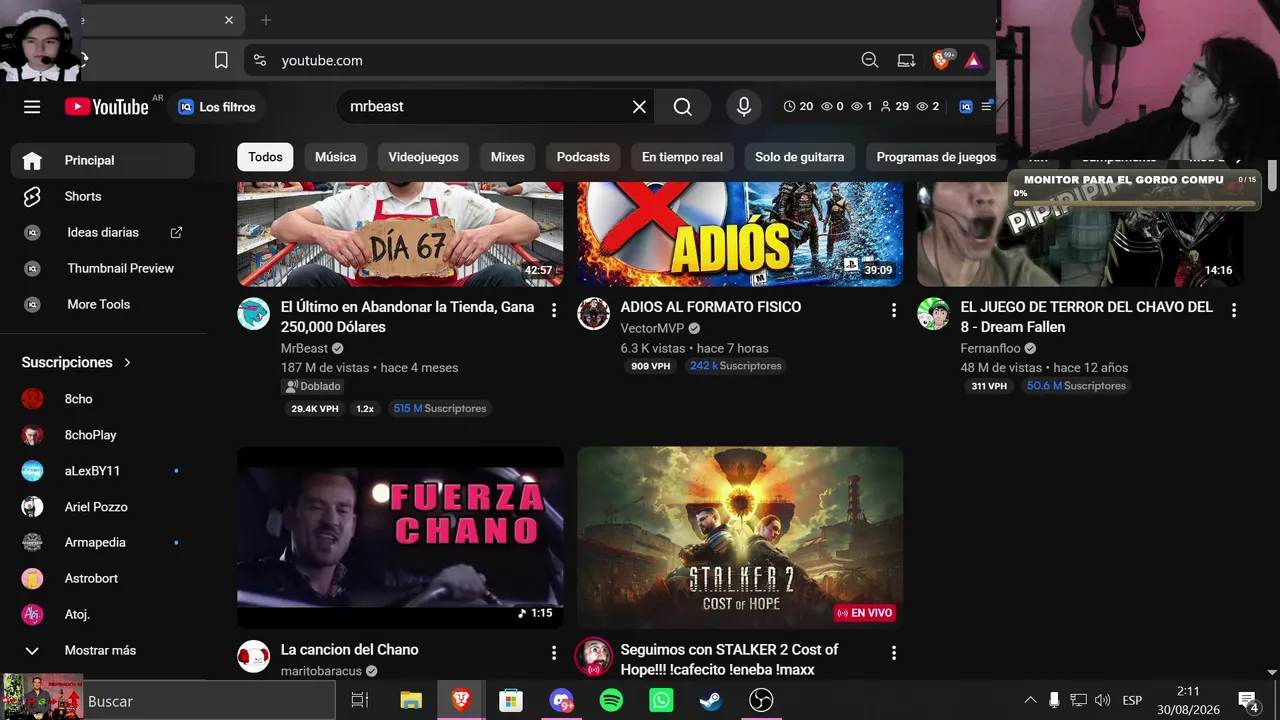Select the Podcasts filter chip
The image size is (1280, 720).
(x=583, y=157)
